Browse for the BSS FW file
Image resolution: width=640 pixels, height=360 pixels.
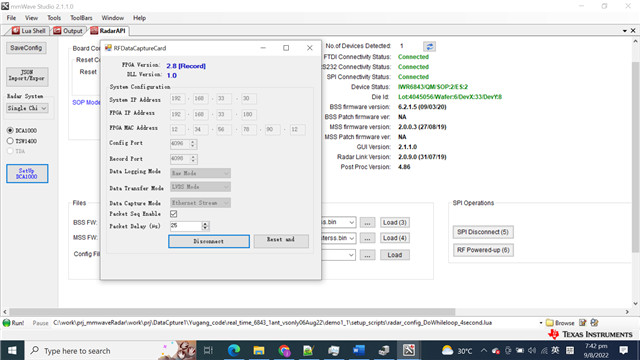tap(367, 222)
